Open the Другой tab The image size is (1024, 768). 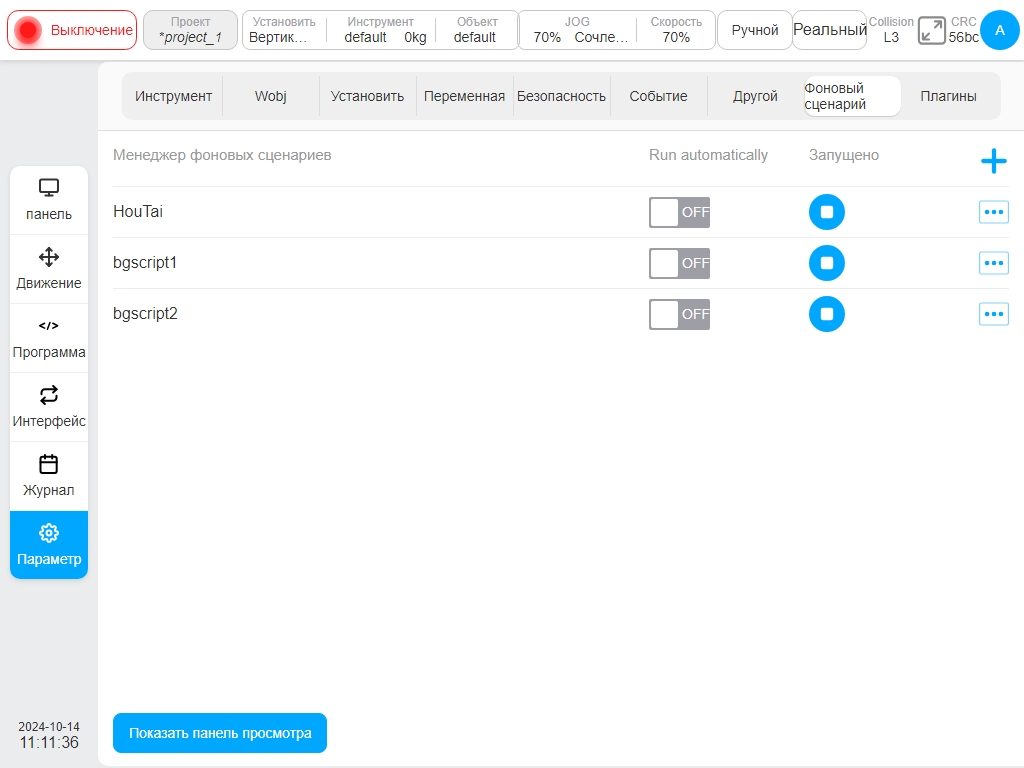pyautogui.click(x=755, y=96)
